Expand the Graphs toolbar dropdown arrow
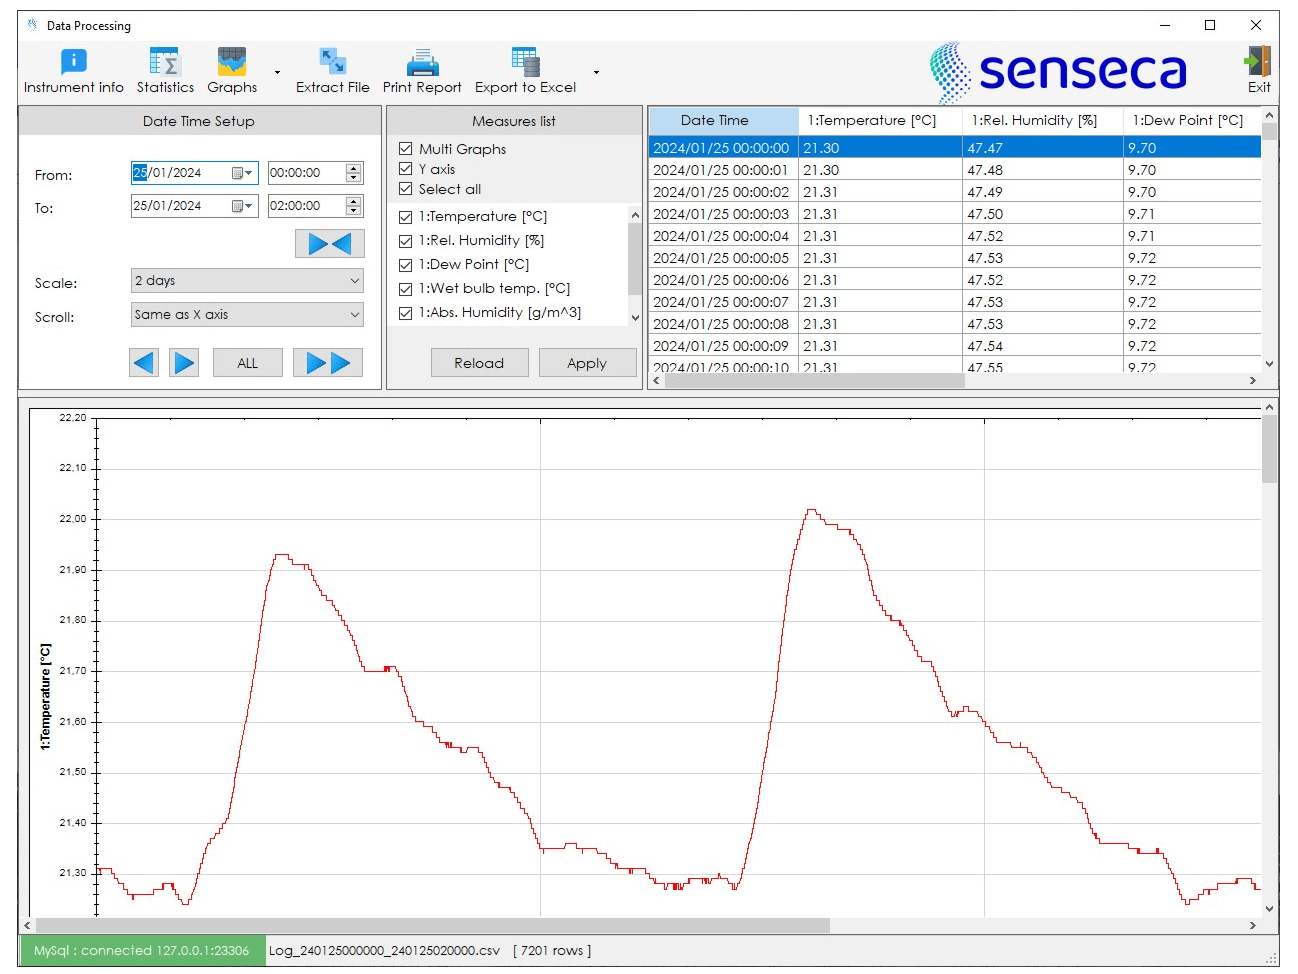 pyautogui.click(x=277, y=72)
